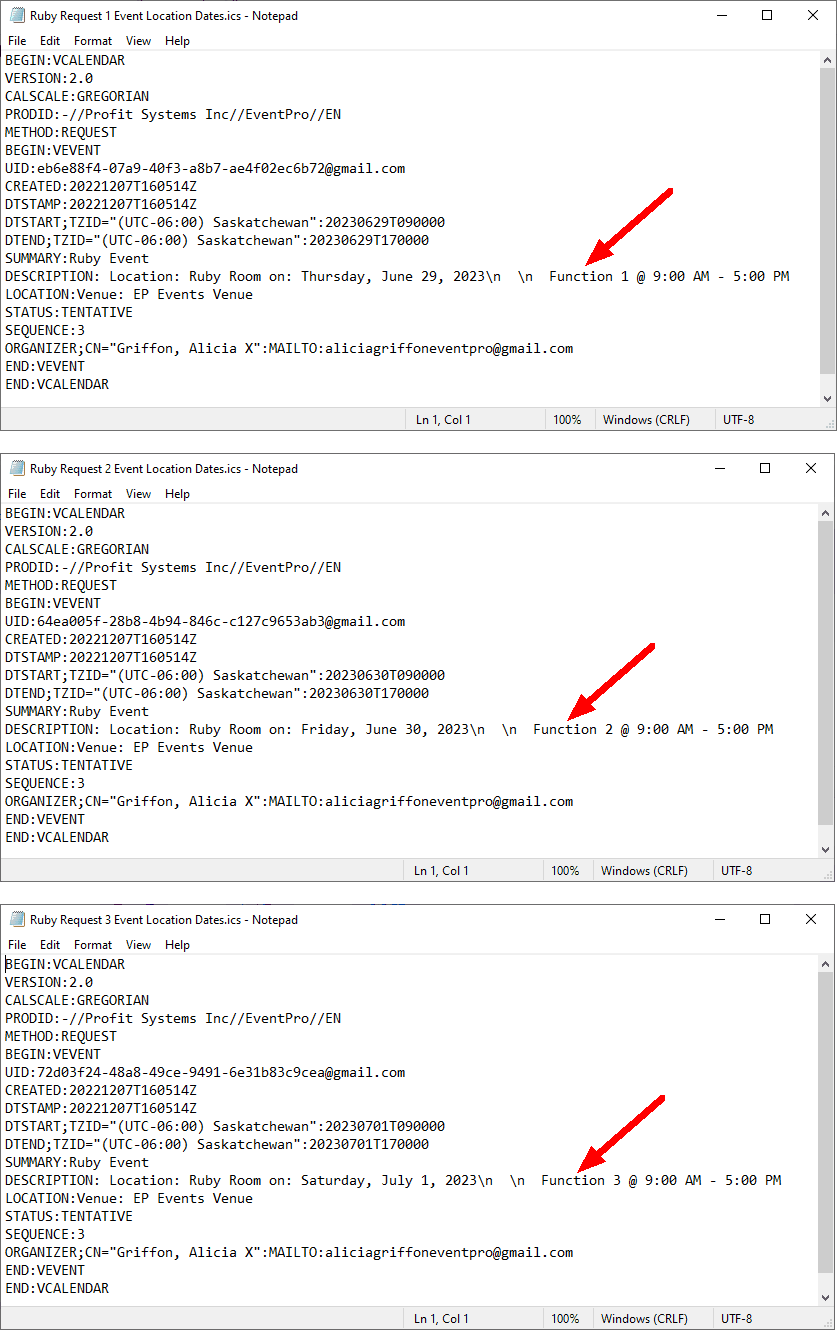
Task: Click DESCRIPTION line mentioning Saturday, July 1
Action: tap(393, 1181)
